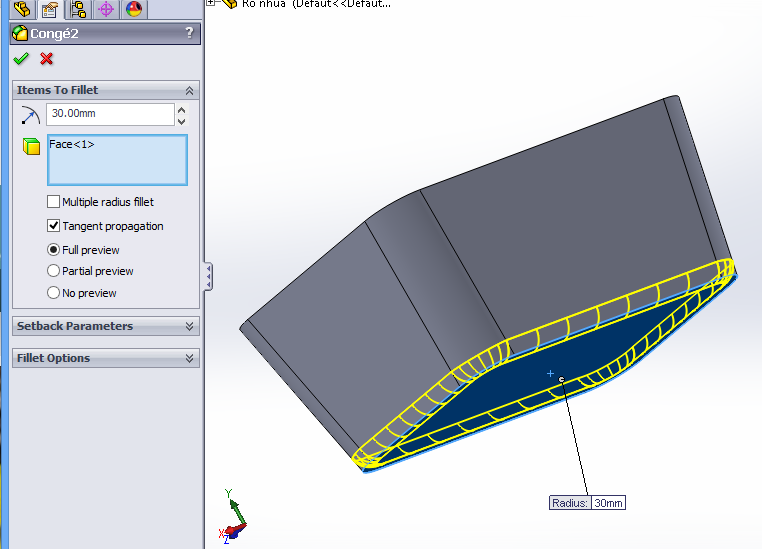Open the FeatureManager design tree tab

point(21,10)
